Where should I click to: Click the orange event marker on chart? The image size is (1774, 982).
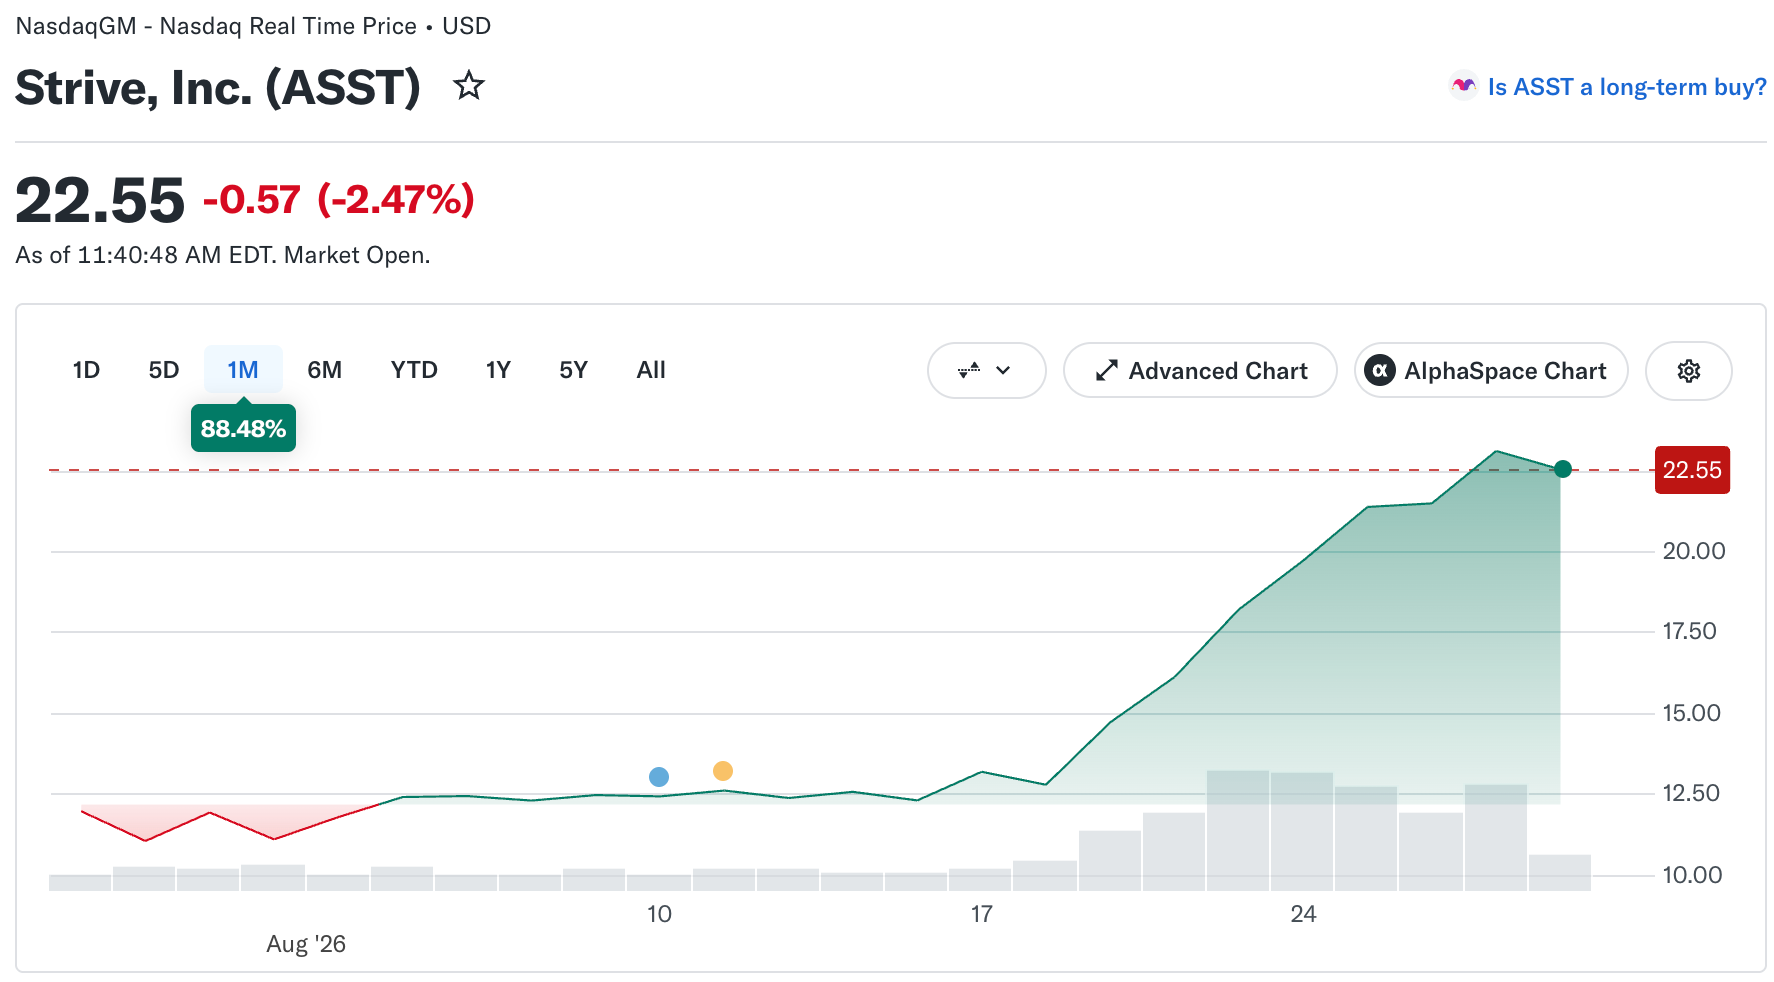[723, 771]
